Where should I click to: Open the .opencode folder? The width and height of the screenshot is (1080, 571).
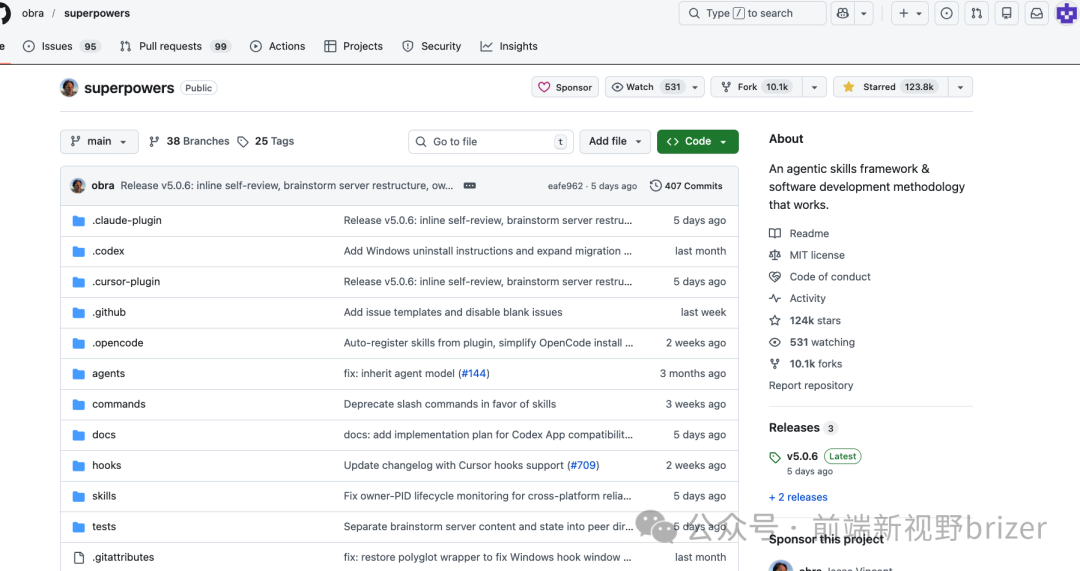(118, 343)
